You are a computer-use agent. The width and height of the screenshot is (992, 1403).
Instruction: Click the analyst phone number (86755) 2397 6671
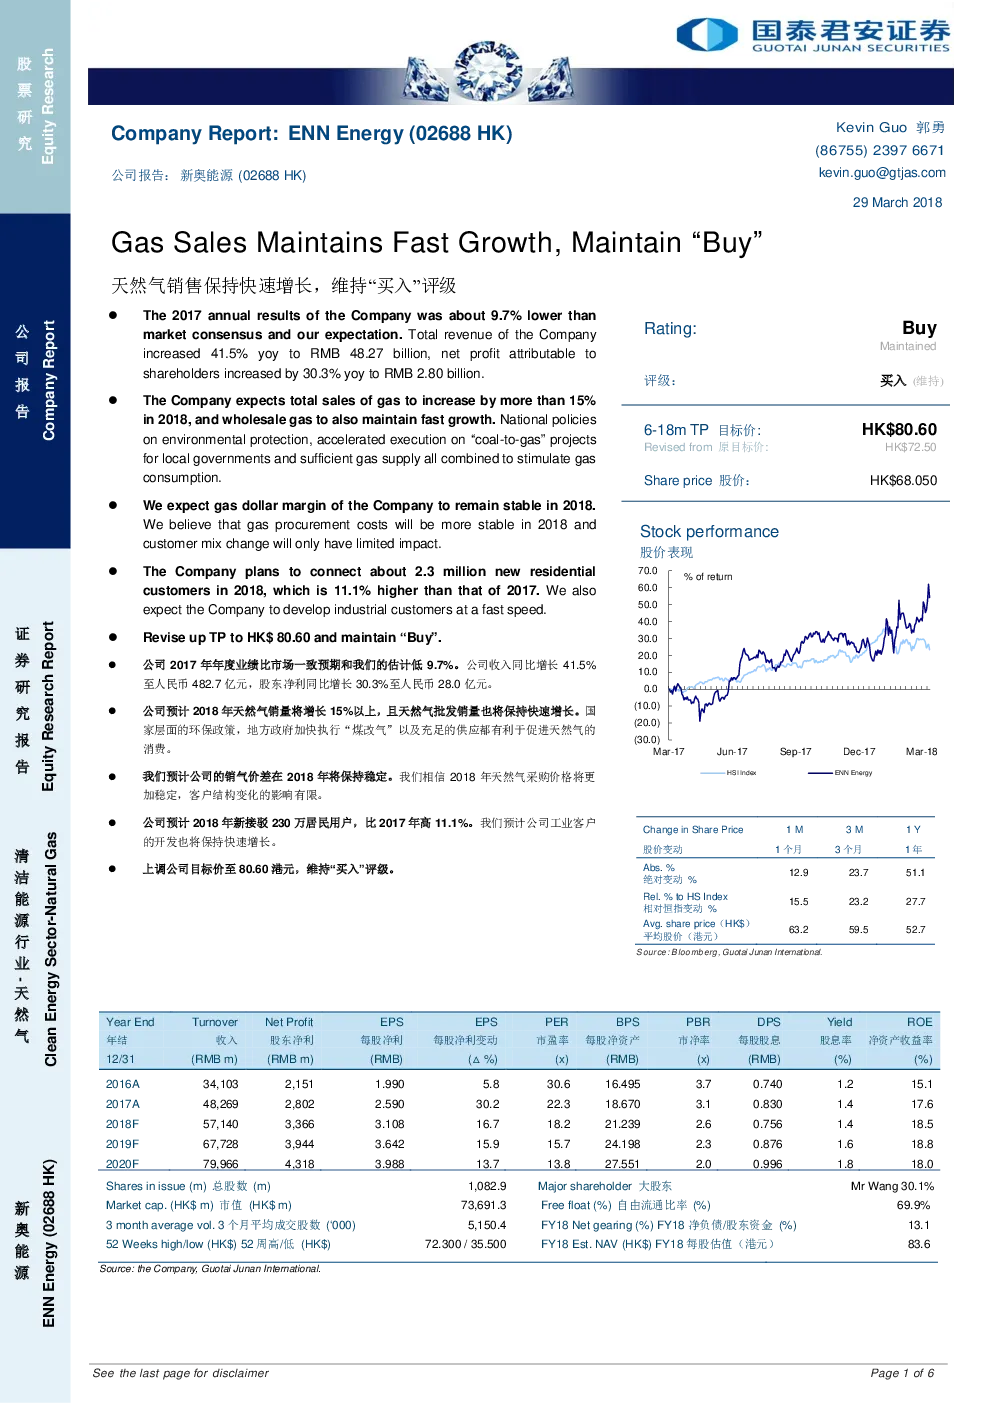[x=879, y=150]
